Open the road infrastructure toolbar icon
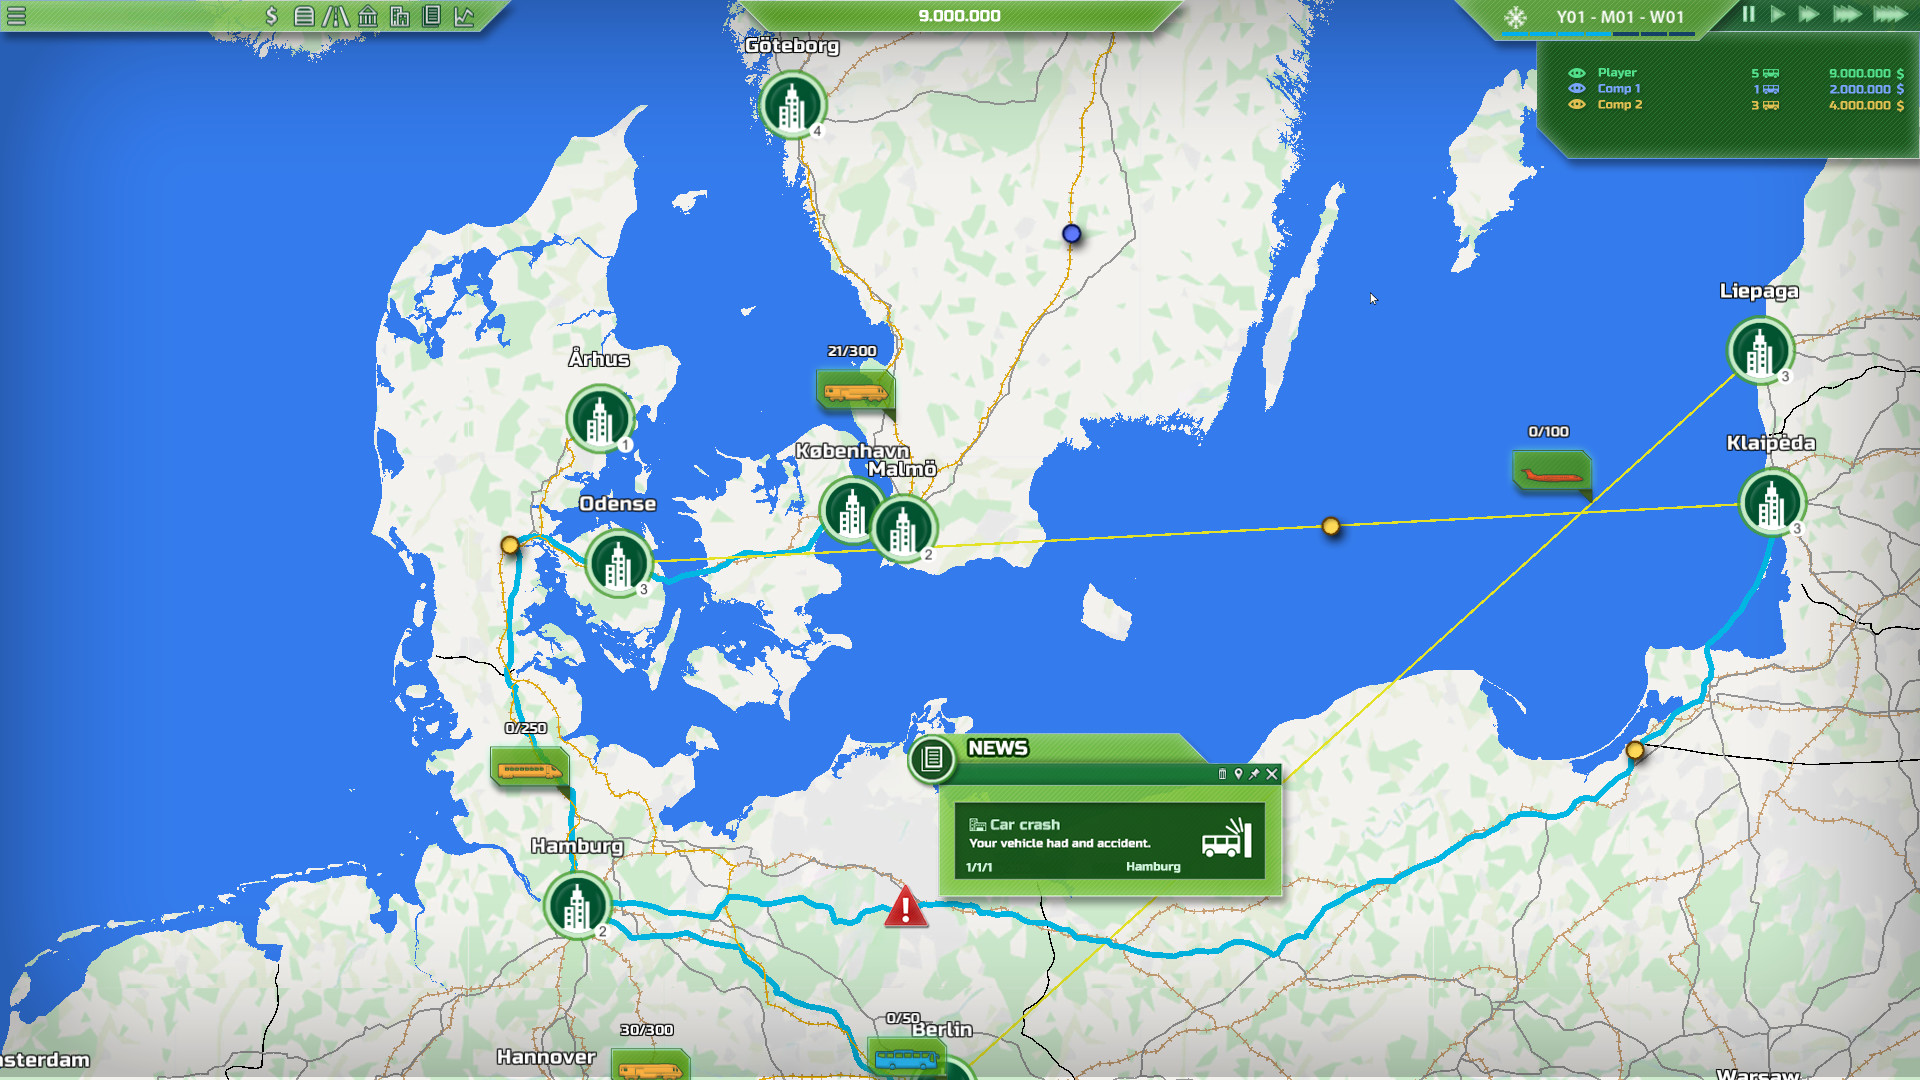This screenshot has width=1920, height=1080. 336,15
